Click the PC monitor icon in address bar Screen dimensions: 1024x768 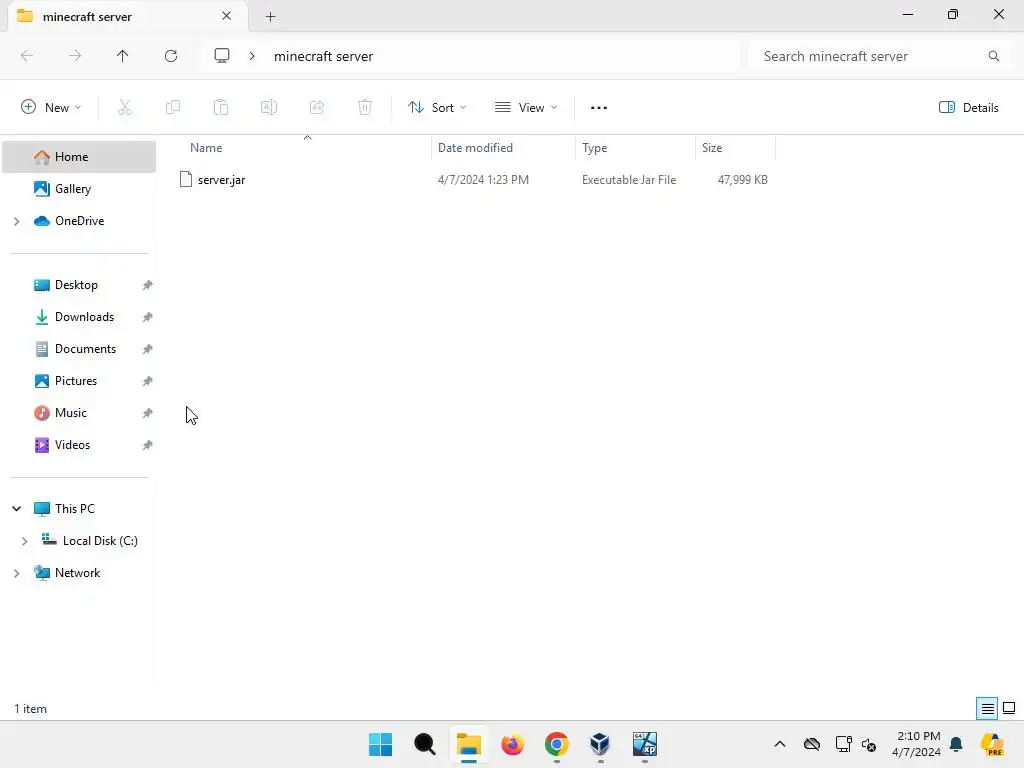pos(222,56)
